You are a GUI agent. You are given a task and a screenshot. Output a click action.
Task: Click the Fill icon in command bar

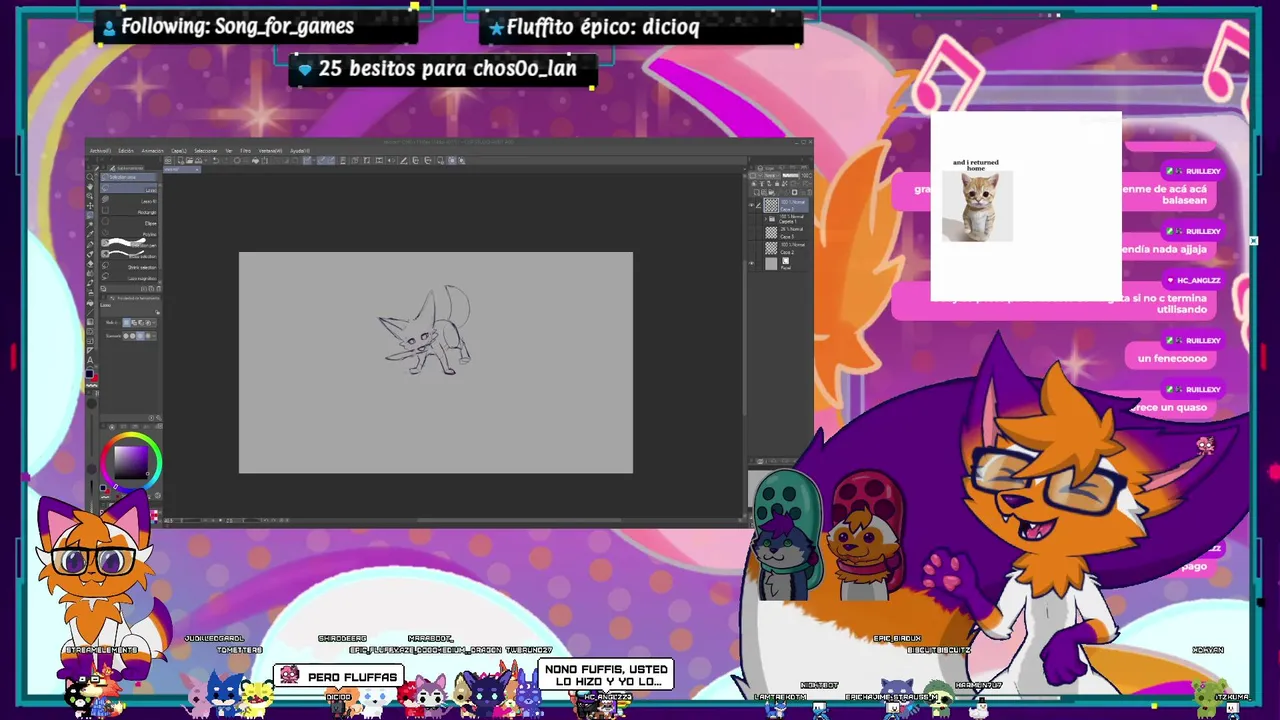pyautogui.click(x=255, y=160)
